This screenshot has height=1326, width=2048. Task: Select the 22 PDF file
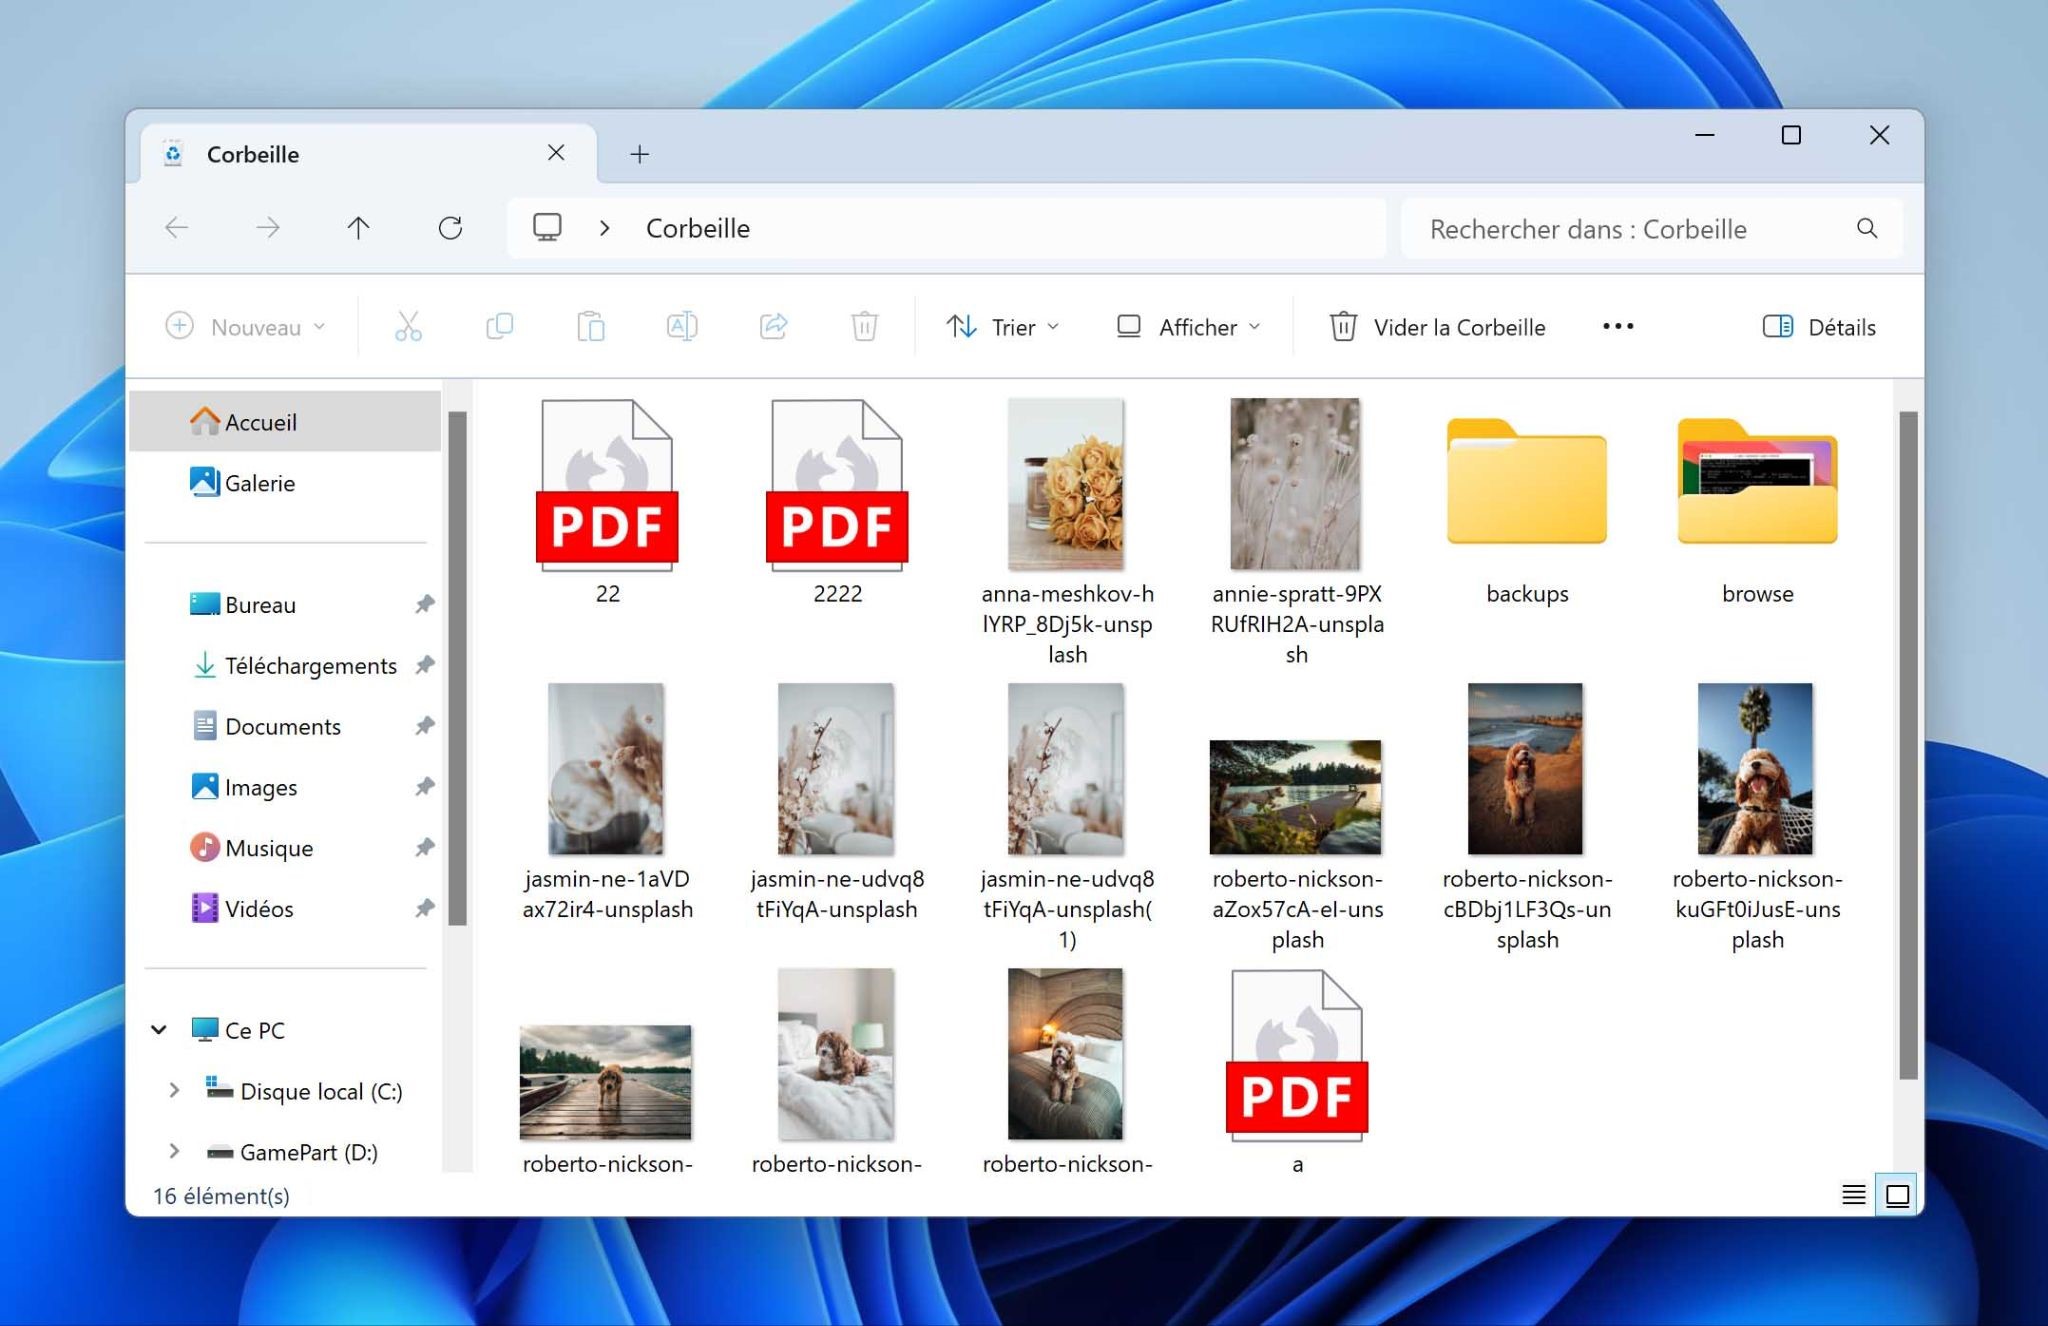click(607, 501)
